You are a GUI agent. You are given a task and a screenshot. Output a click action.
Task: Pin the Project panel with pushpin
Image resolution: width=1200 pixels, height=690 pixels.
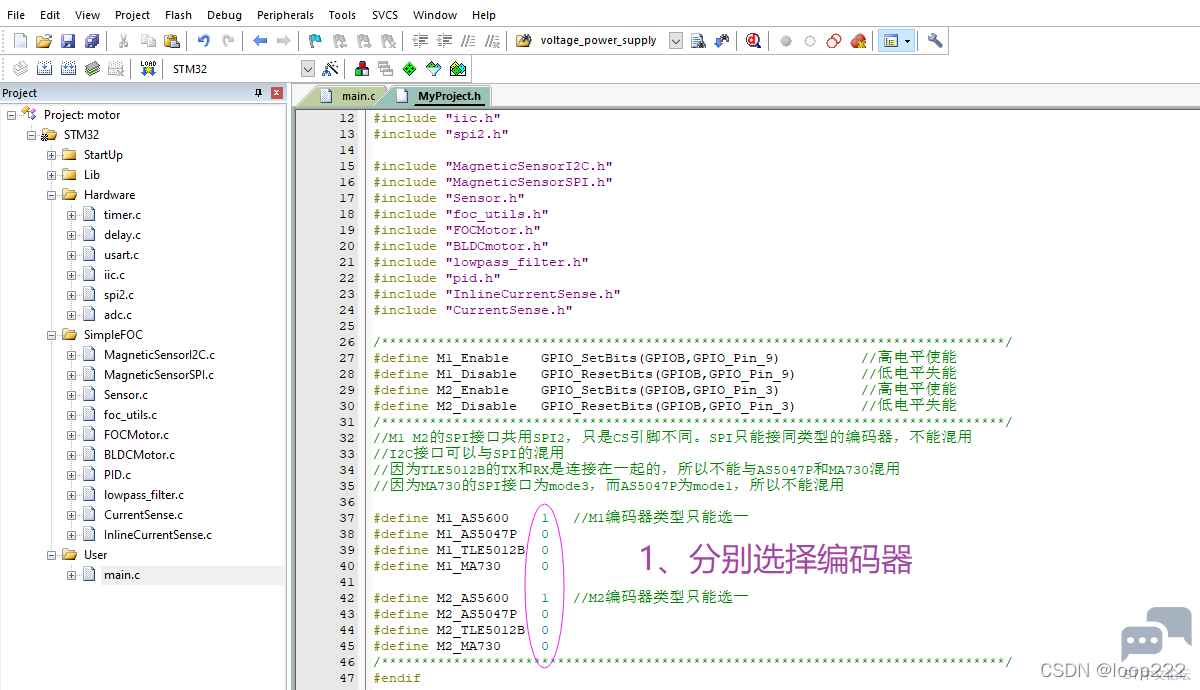coord(258,93)
